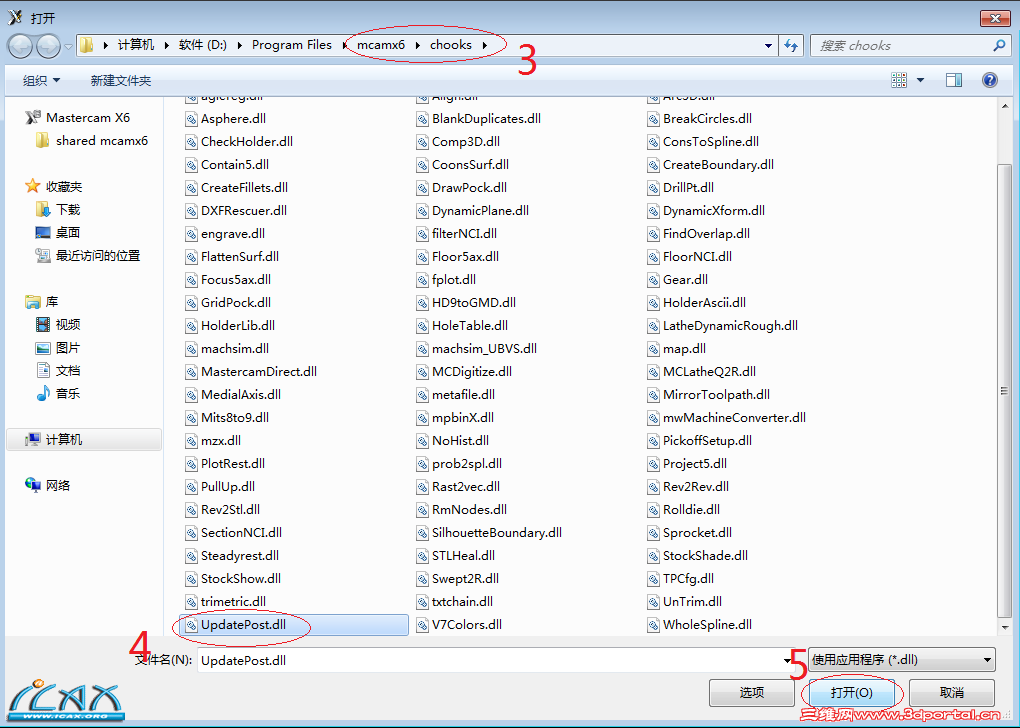Select 网络 network in sidebar

(47, 485)
